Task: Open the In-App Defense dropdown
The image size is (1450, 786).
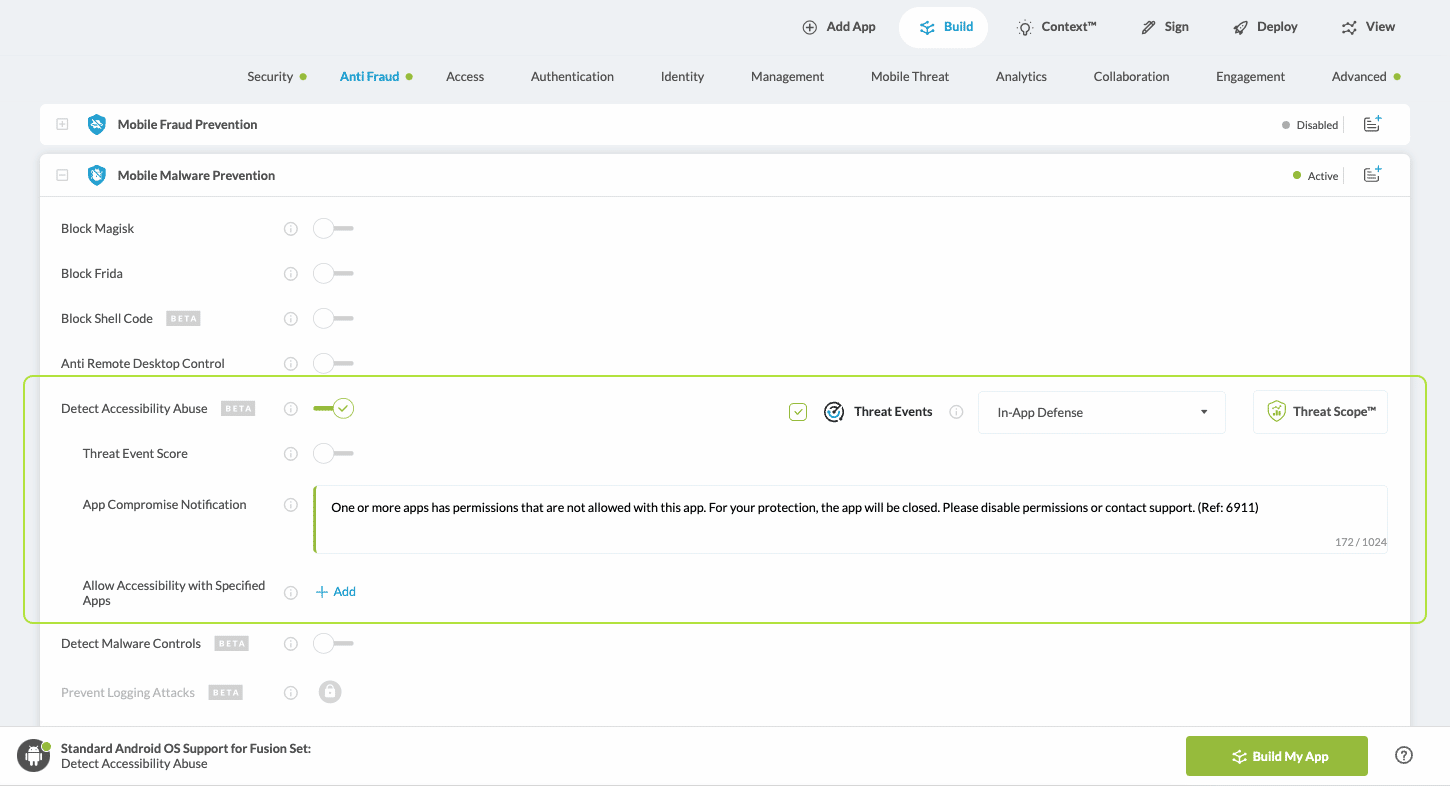Action: 1101,412
